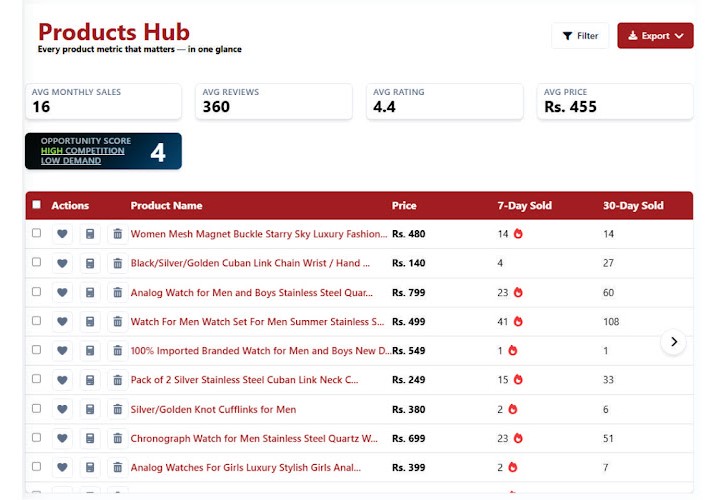Sort by the Product Name column header

[166, 205]
